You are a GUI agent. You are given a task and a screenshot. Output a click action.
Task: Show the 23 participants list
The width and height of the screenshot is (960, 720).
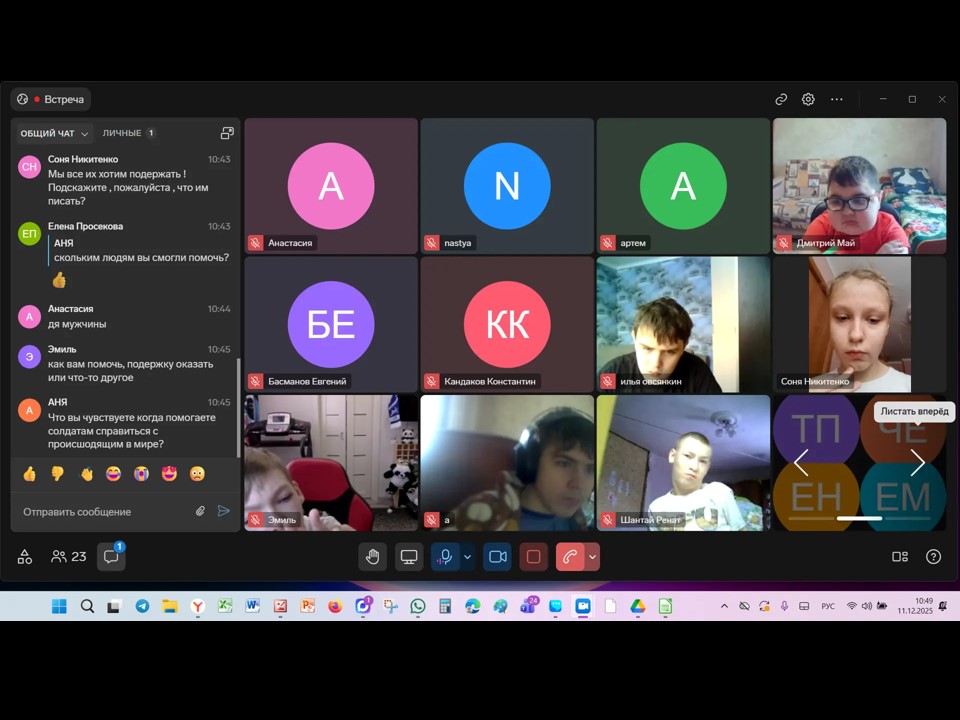(x=69, y=557)
